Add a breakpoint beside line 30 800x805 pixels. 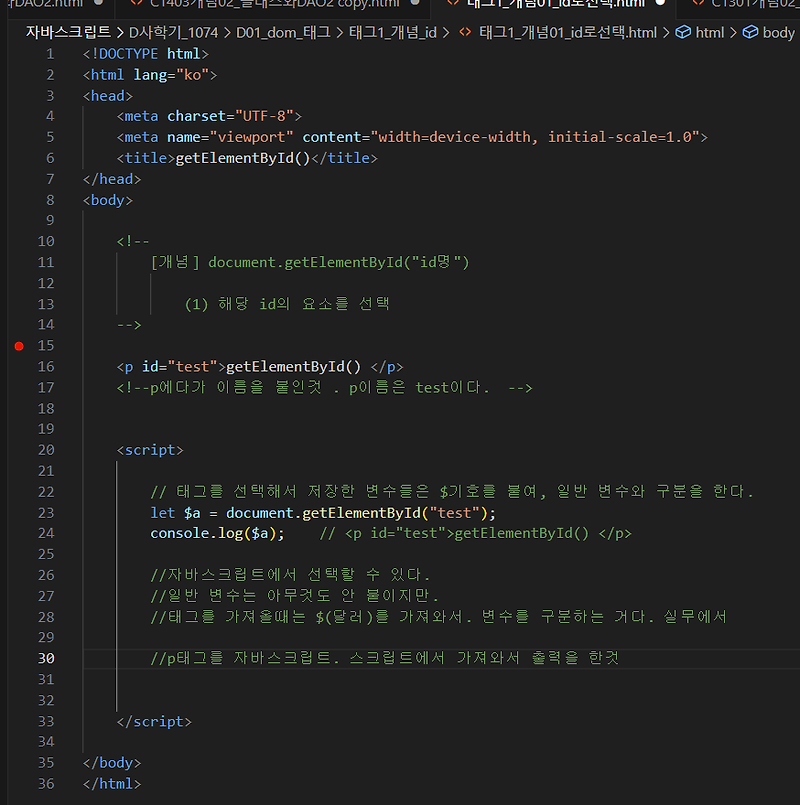(18, 658)
